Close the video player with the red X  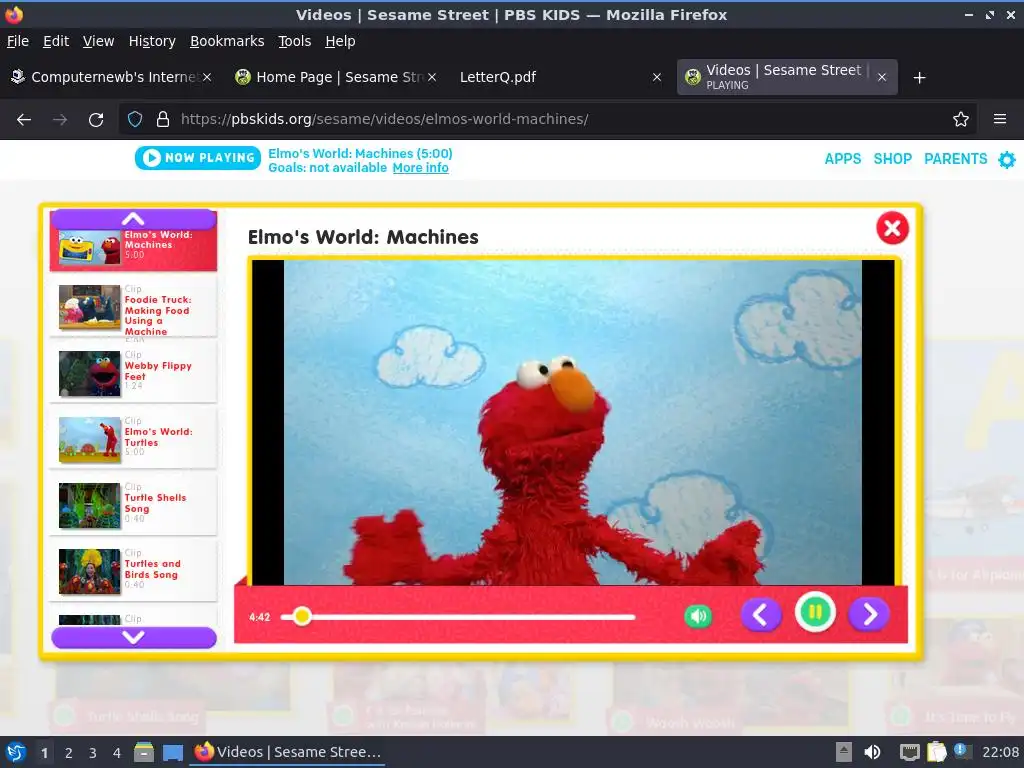click(x=892, y=228)
